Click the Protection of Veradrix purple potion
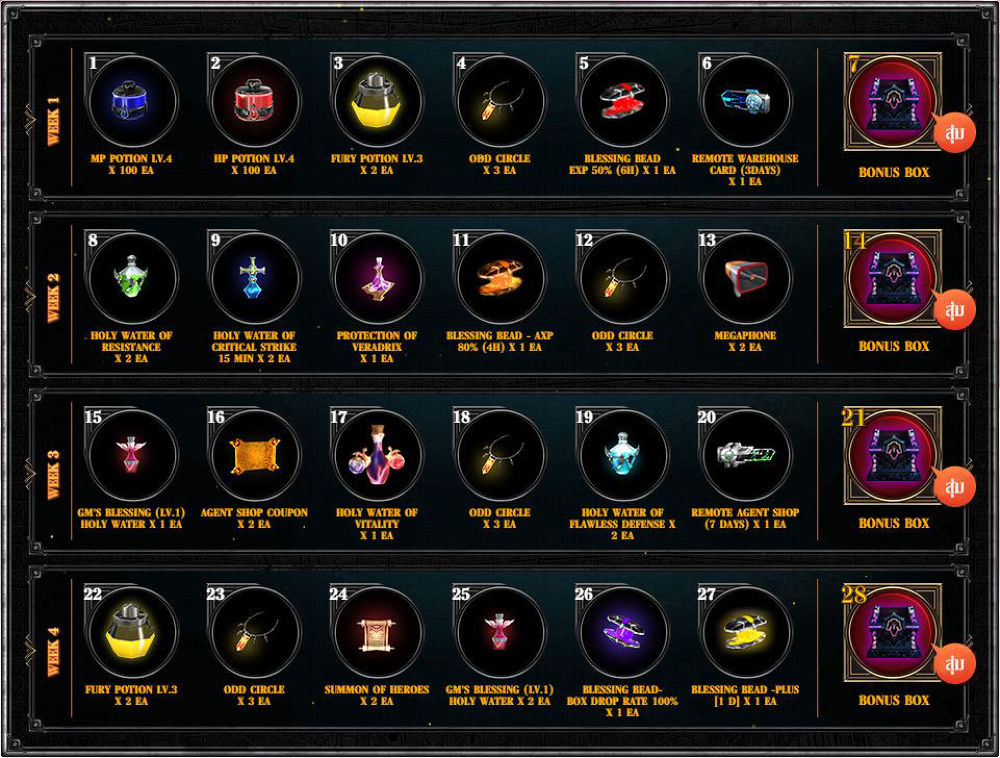The image size is (1000, 758). coord(377,279)
